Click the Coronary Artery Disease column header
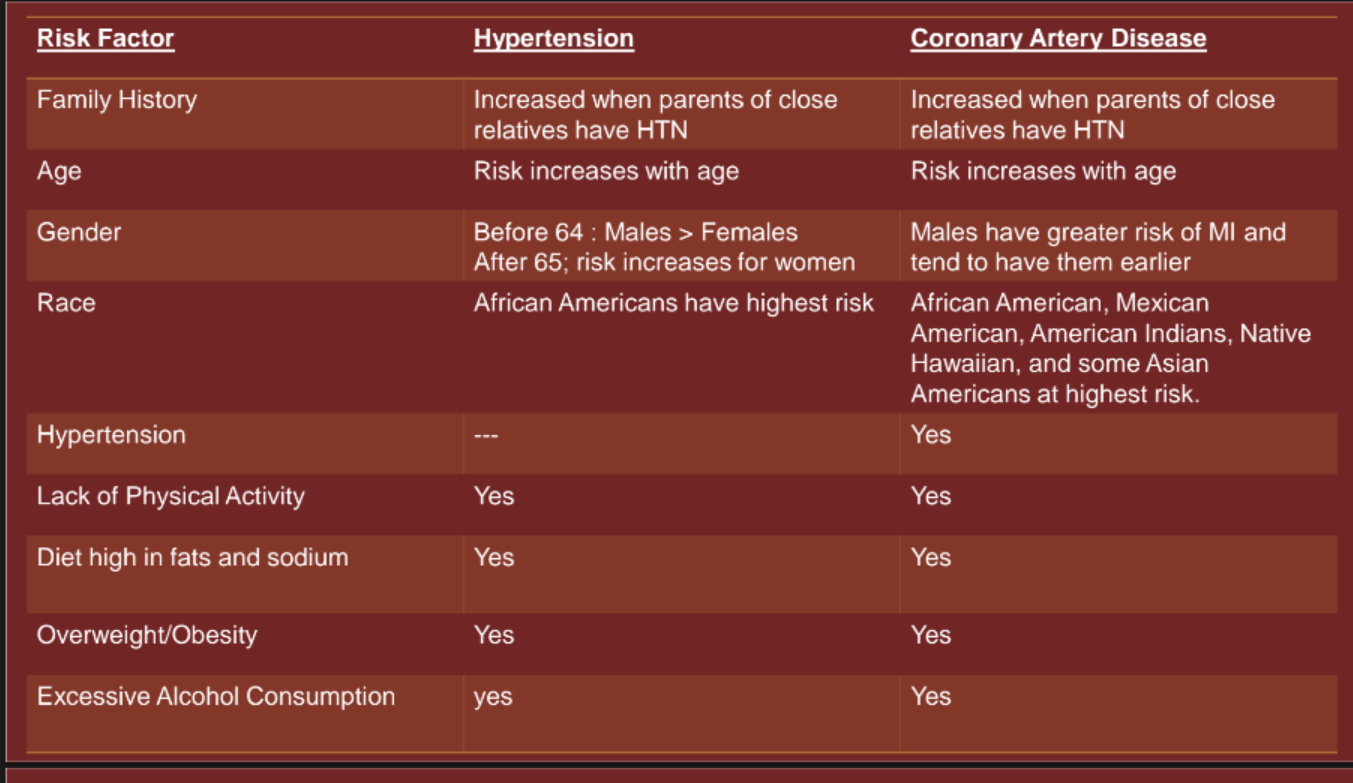 coord(1058,39)
